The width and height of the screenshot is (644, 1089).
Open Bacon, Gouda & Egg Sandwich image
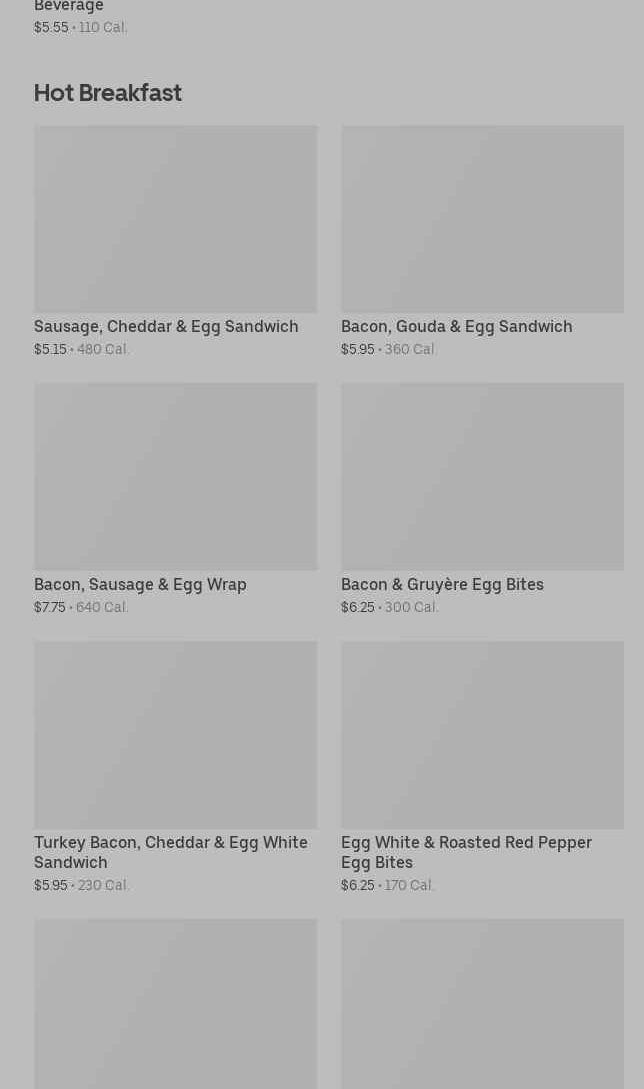click(x=482, y=219)
